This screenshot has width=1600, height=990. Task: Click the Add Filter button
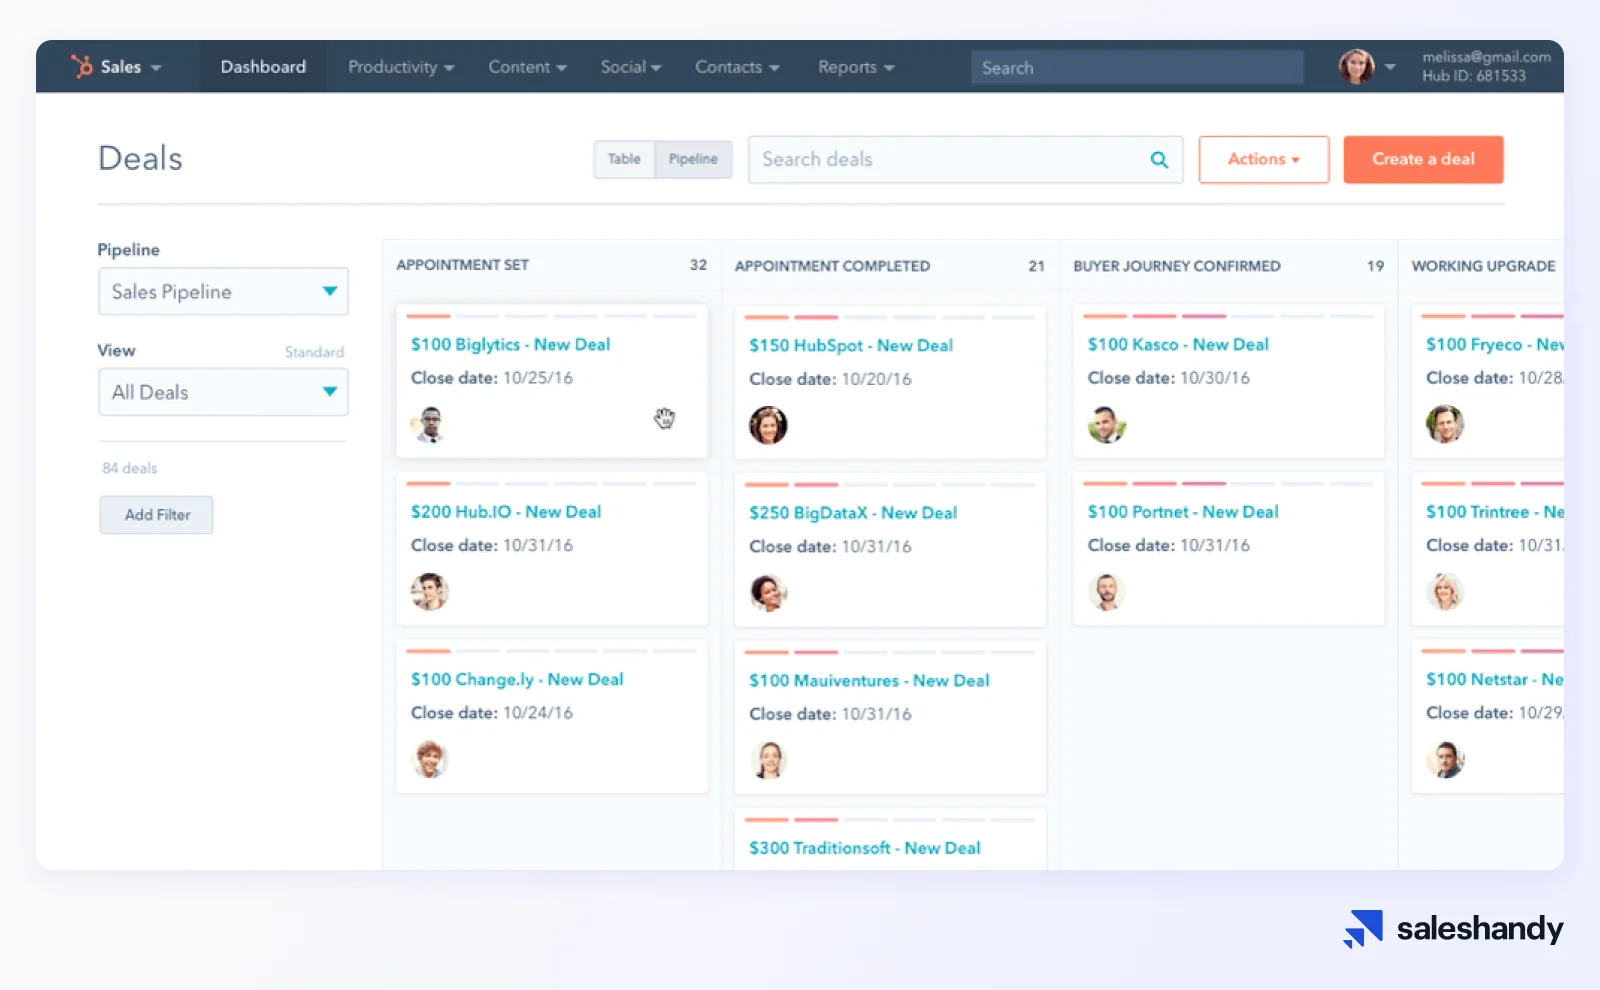[x=157, y=515]
